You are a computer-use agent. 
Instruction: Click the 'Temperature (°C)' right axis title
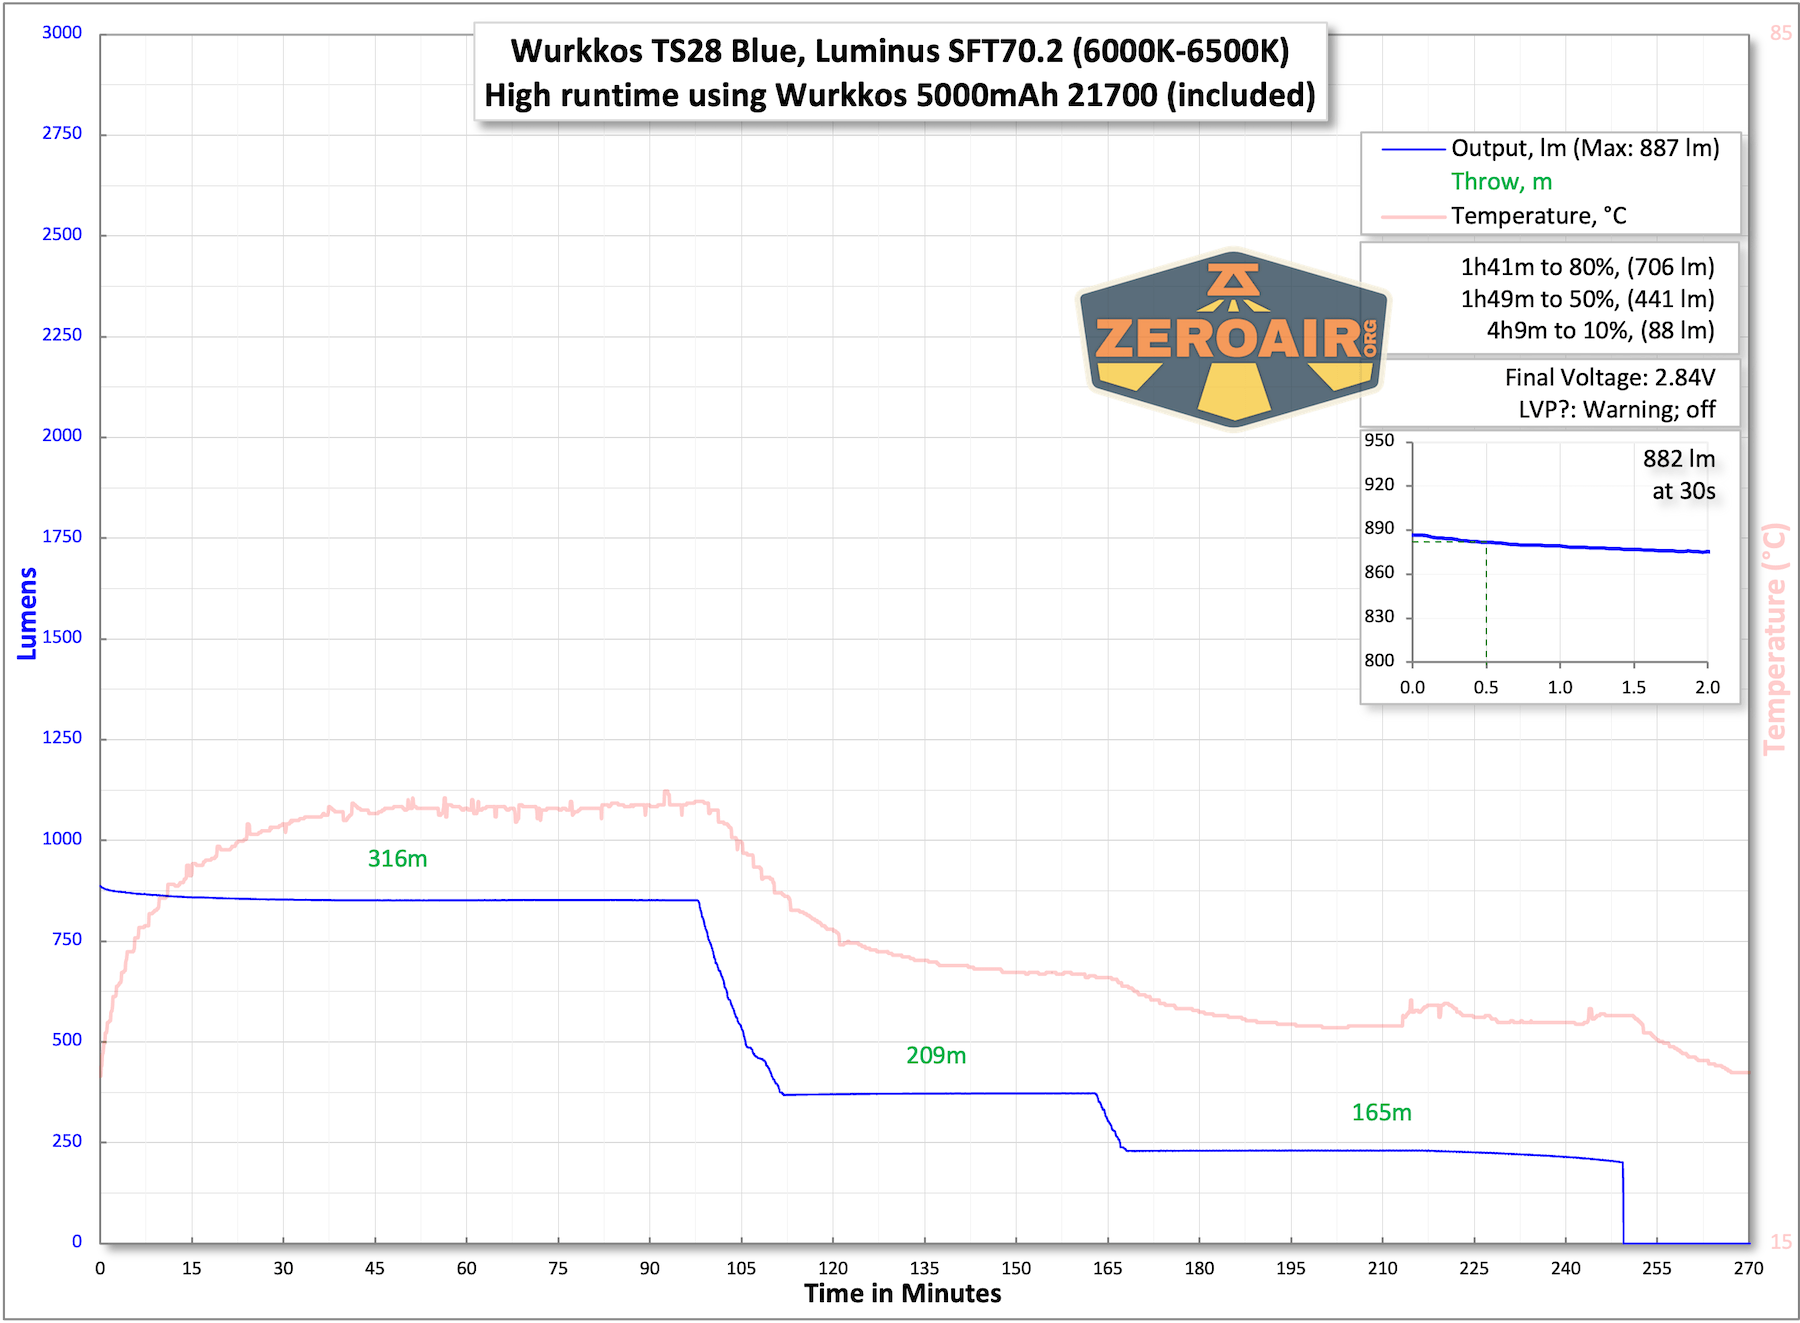click(x=1774, y=639)
